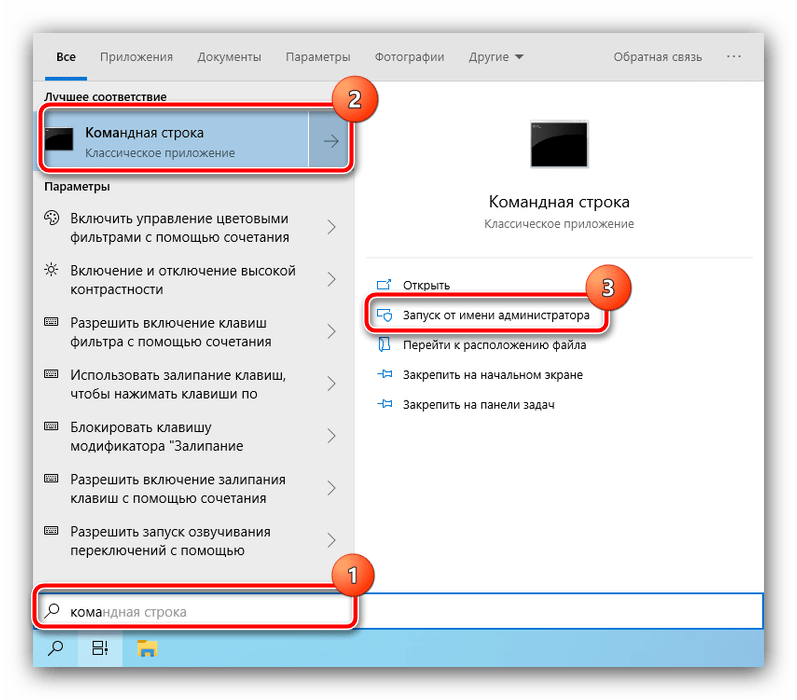Click the color palette icon for цветовыми фильтрами
797x700 pixels.
point(51,218)
